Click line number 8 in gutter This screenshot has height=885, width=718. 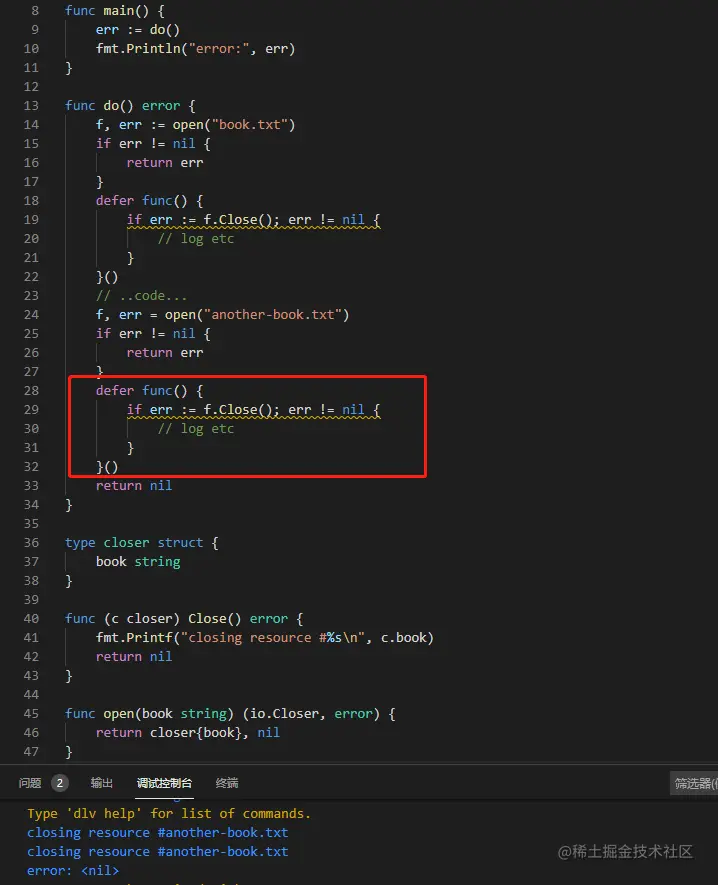click(35, 10)
